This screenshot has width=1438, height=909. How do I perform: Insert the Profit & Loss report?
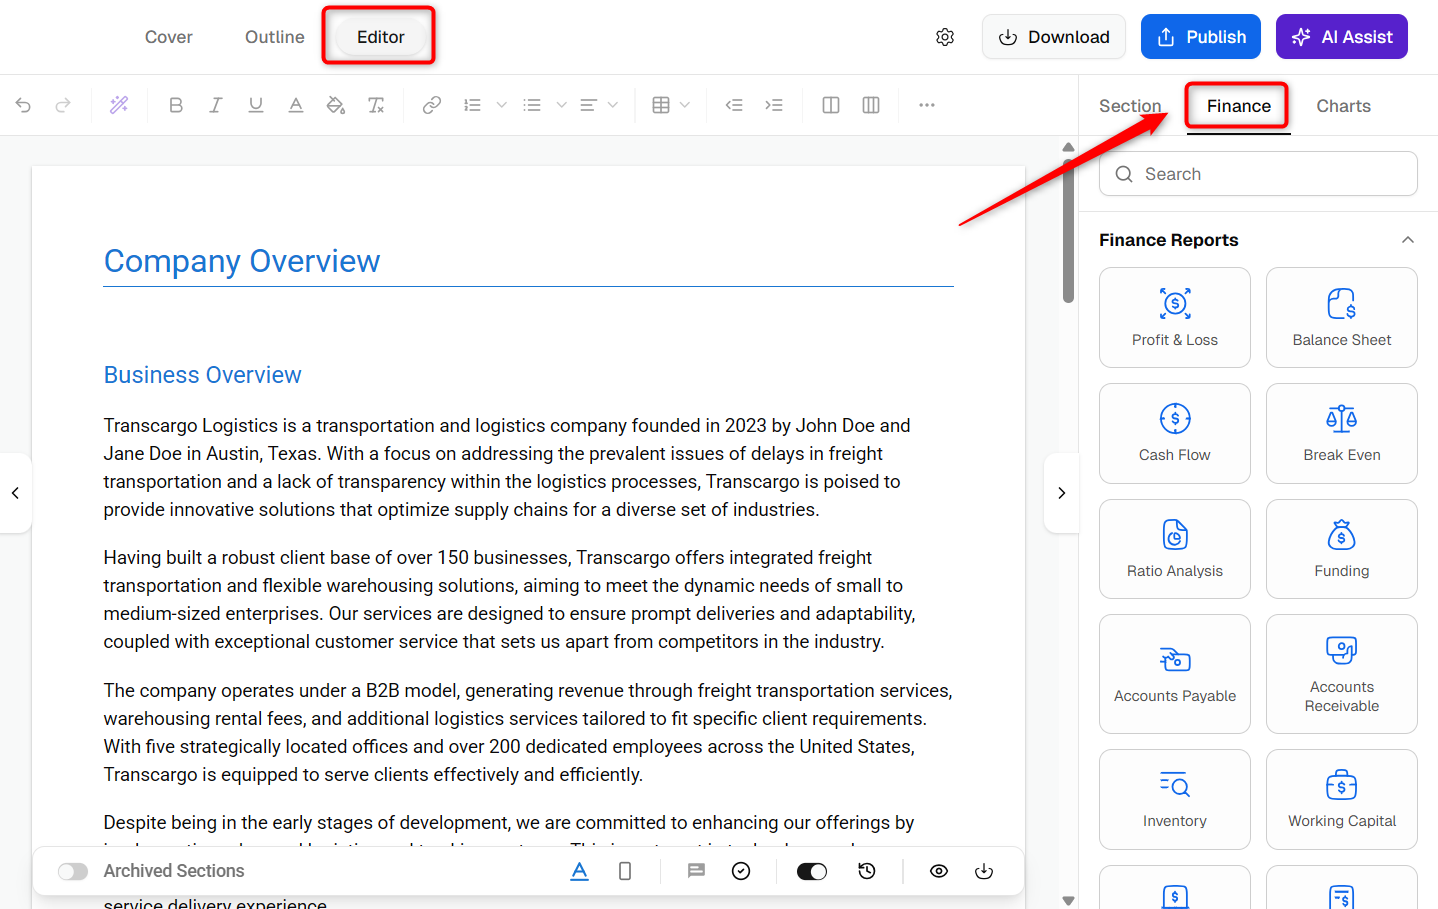coord(1175,318)
